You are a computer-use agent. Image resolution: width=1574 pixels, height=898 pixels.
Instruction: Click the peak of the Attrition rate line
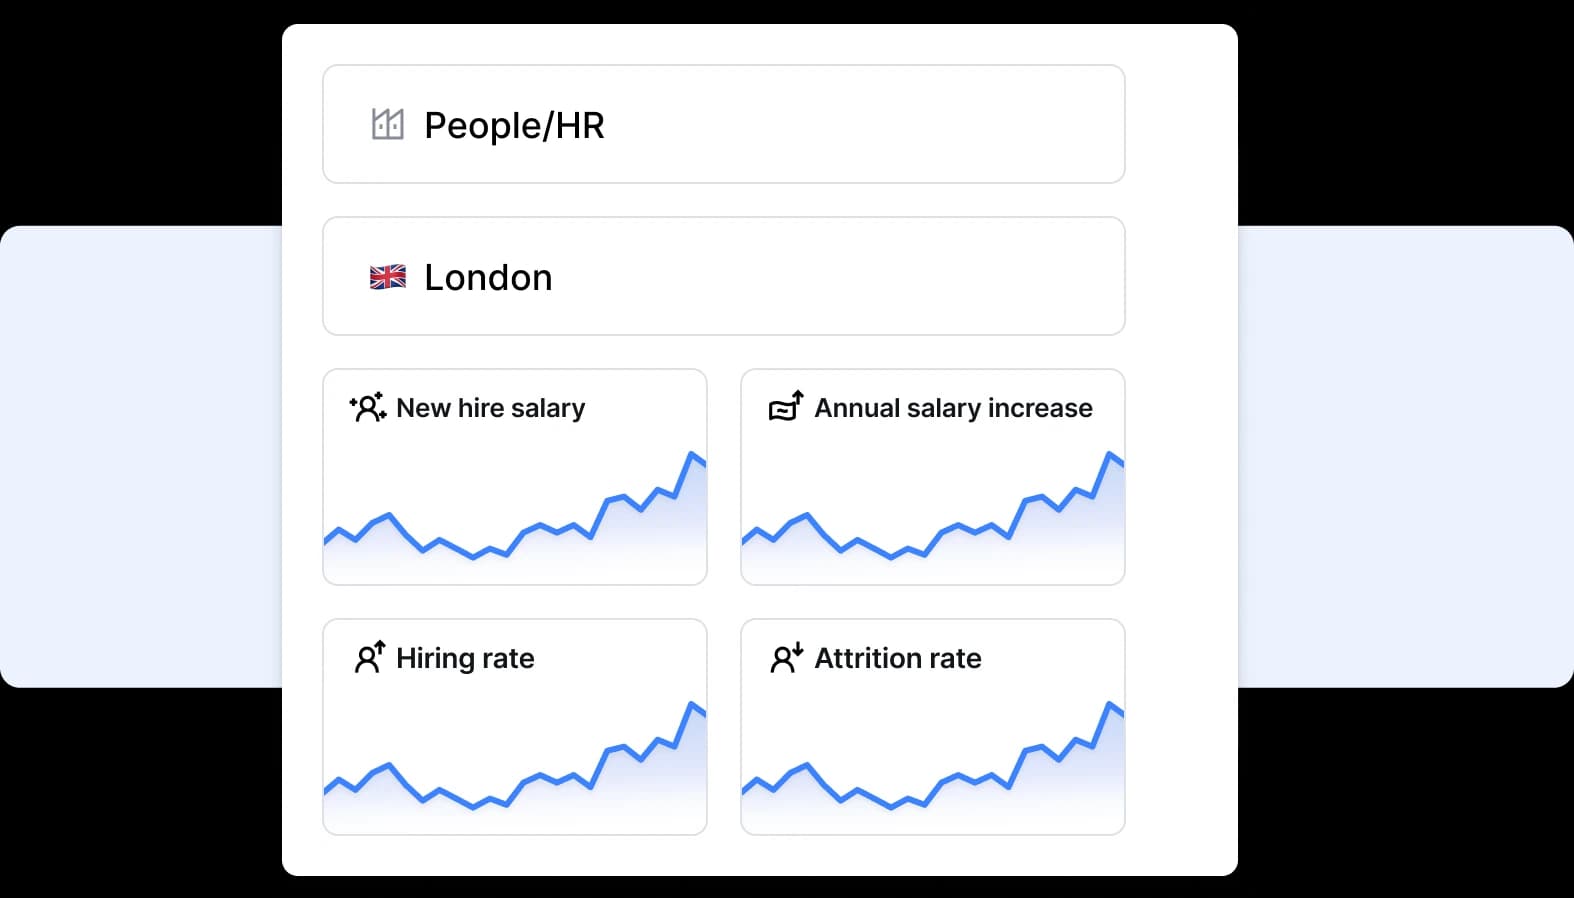click(x=1110, y=705)
